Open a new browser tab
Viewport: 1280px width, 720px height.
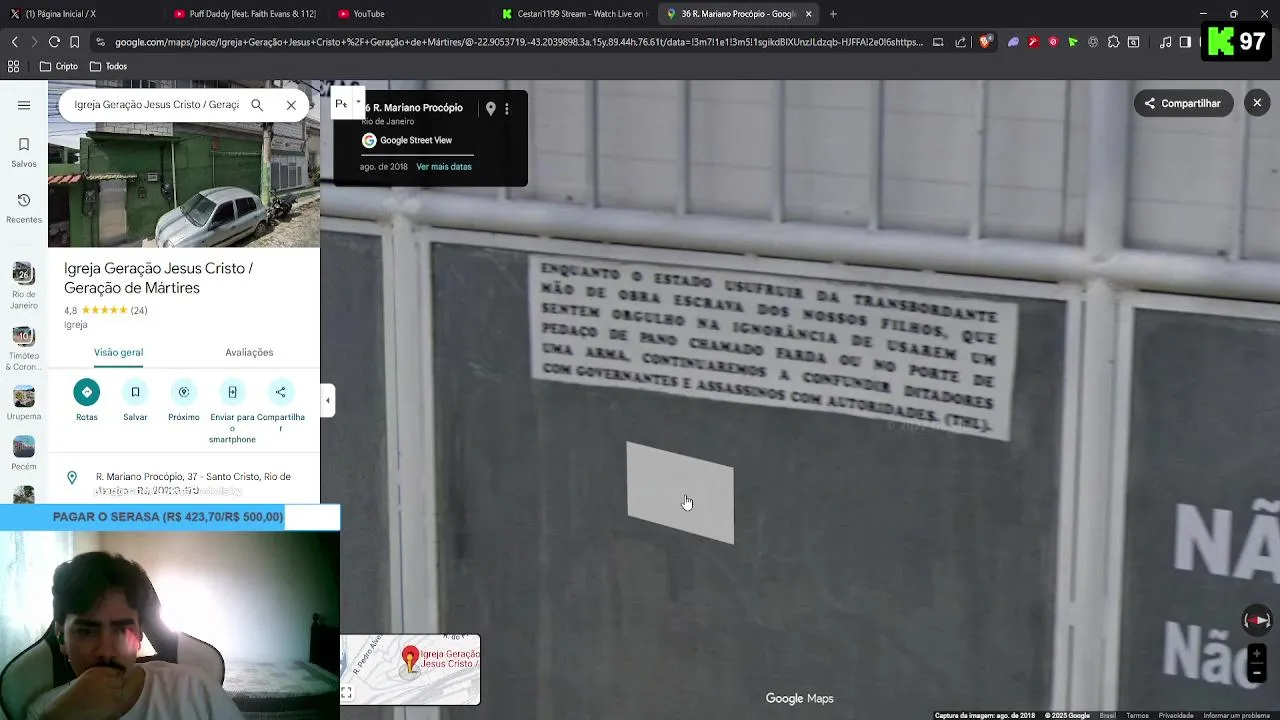click(833, 14)
